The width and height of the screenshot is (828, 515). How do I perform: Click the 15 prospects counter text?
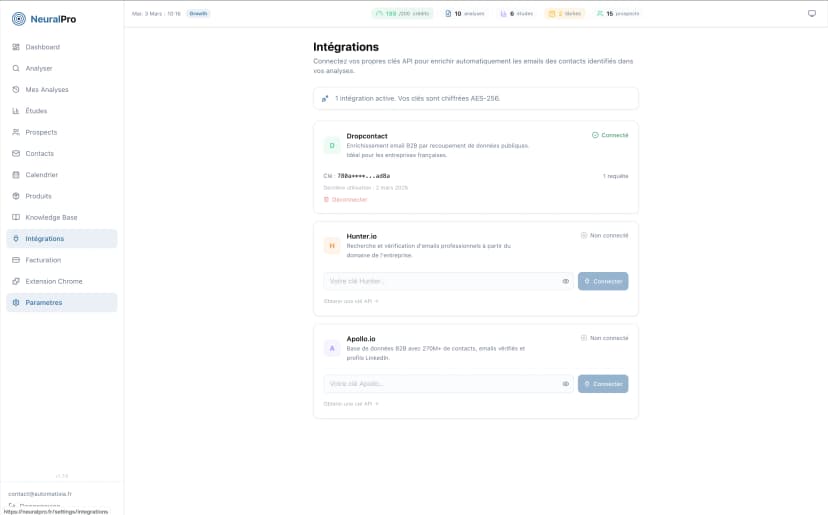[x=623, y=14]
